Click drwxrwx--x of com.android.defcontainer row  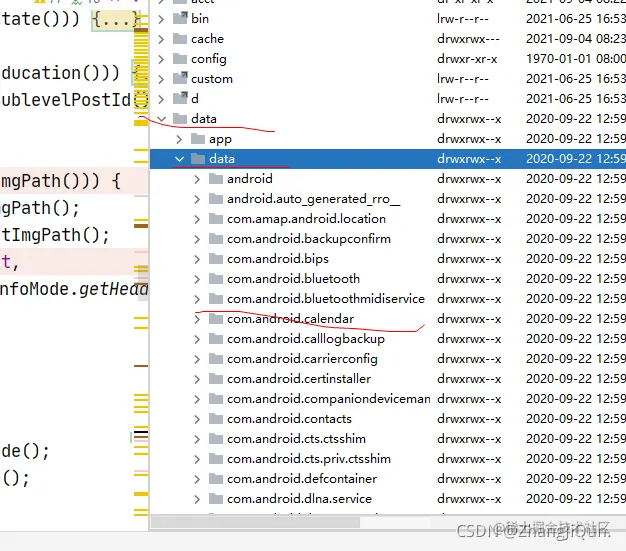click(469, 479)
